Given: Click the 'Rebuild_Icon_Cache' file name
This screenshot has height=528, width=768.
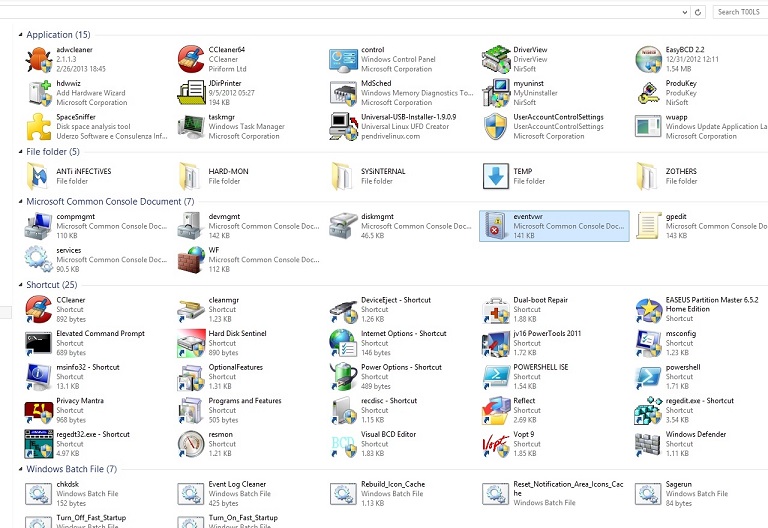Looking at the screenshot, I should point(393,484).
